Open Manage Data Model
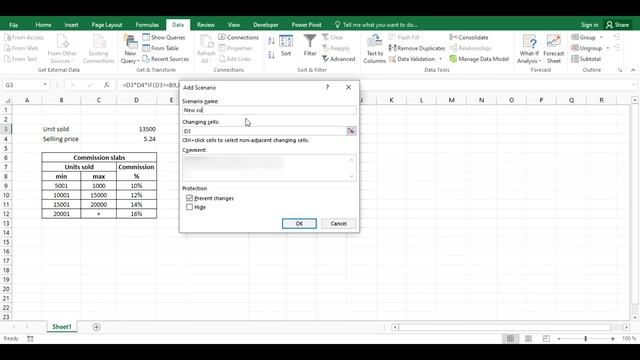This screenshot has width=640, height=360. click(479, 59)
